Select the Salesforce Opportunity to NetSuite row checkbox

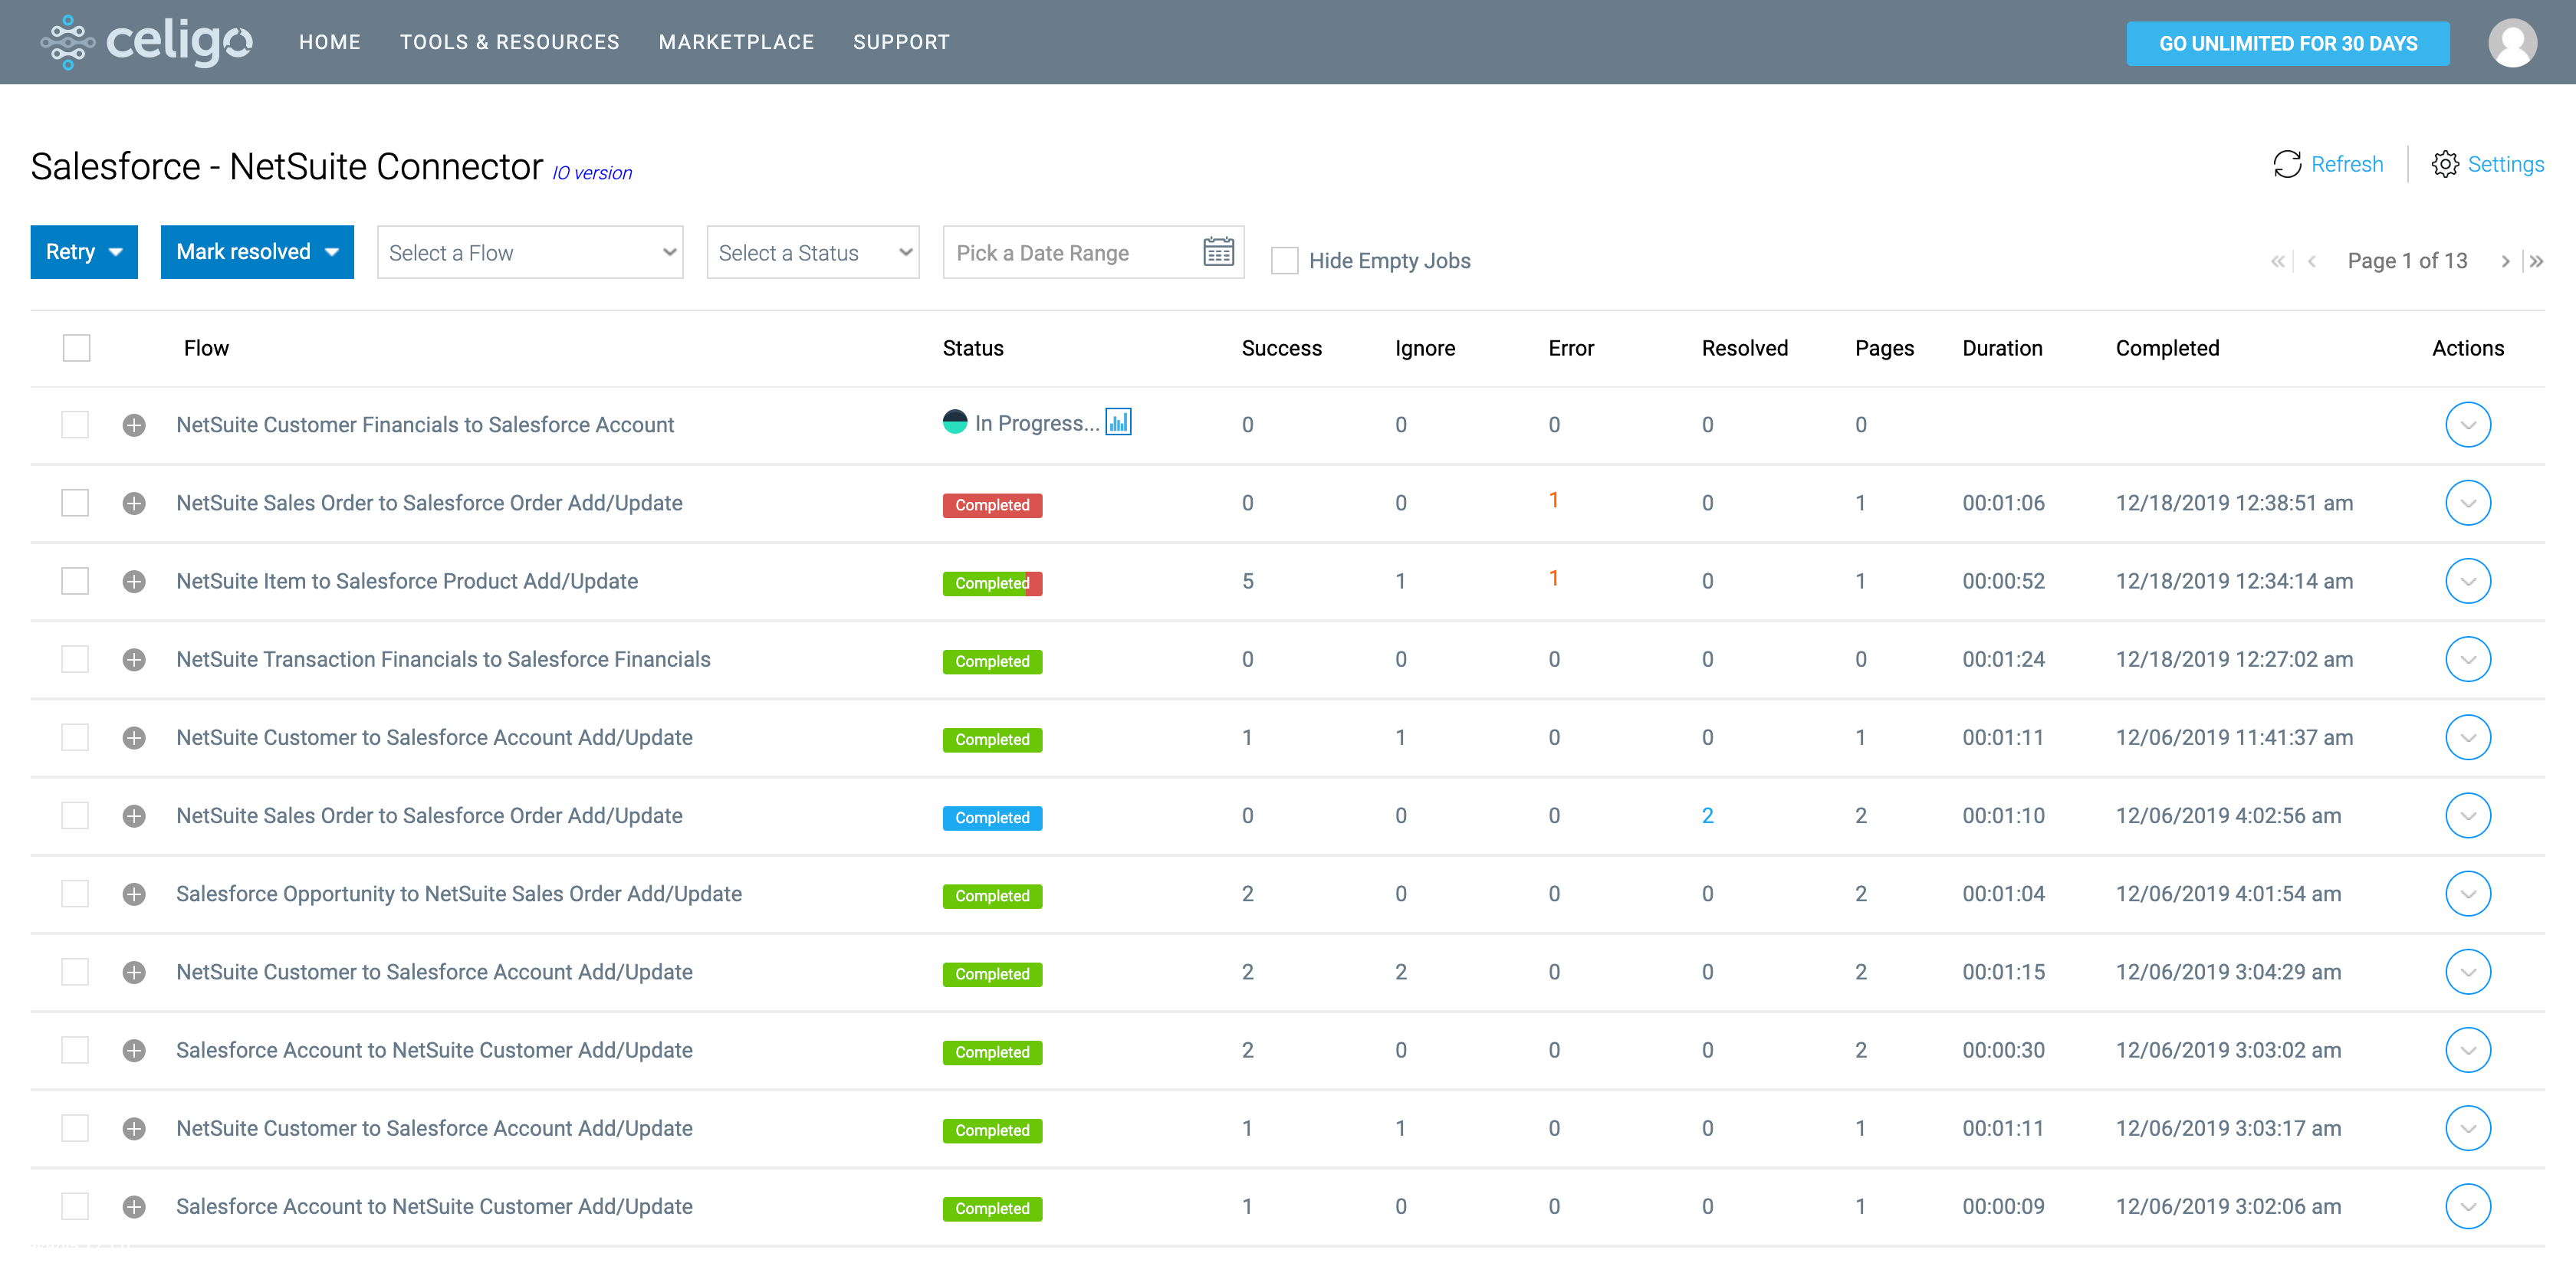(76, 894)
